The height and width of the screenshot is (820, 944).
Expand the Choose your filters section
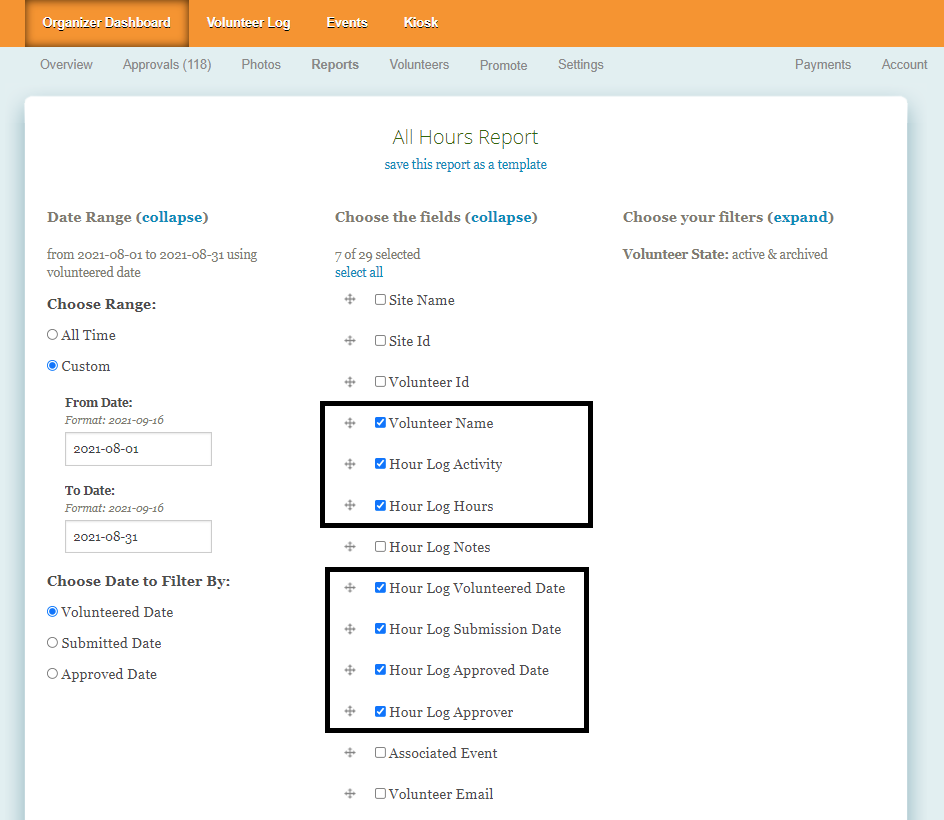tap(801, 217)
